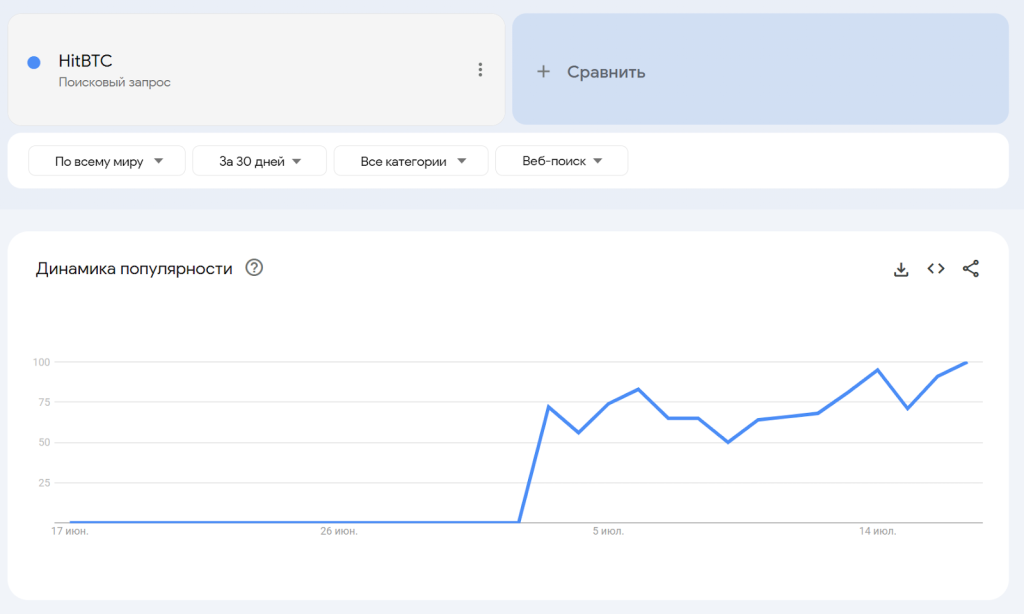Click the blue dot beside HitBTC
The width and height of the screenshot is (1024, 614).
[x=34, y=62]
